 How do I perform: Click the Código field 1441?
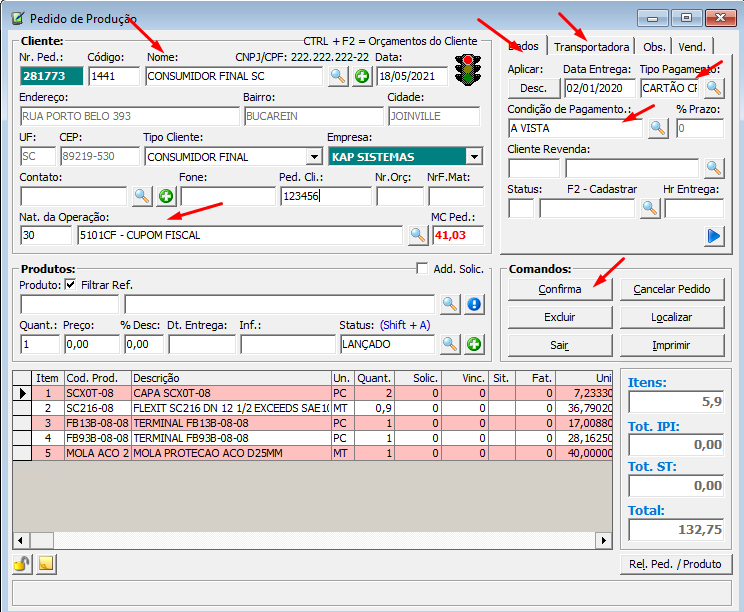click(114, 76)
